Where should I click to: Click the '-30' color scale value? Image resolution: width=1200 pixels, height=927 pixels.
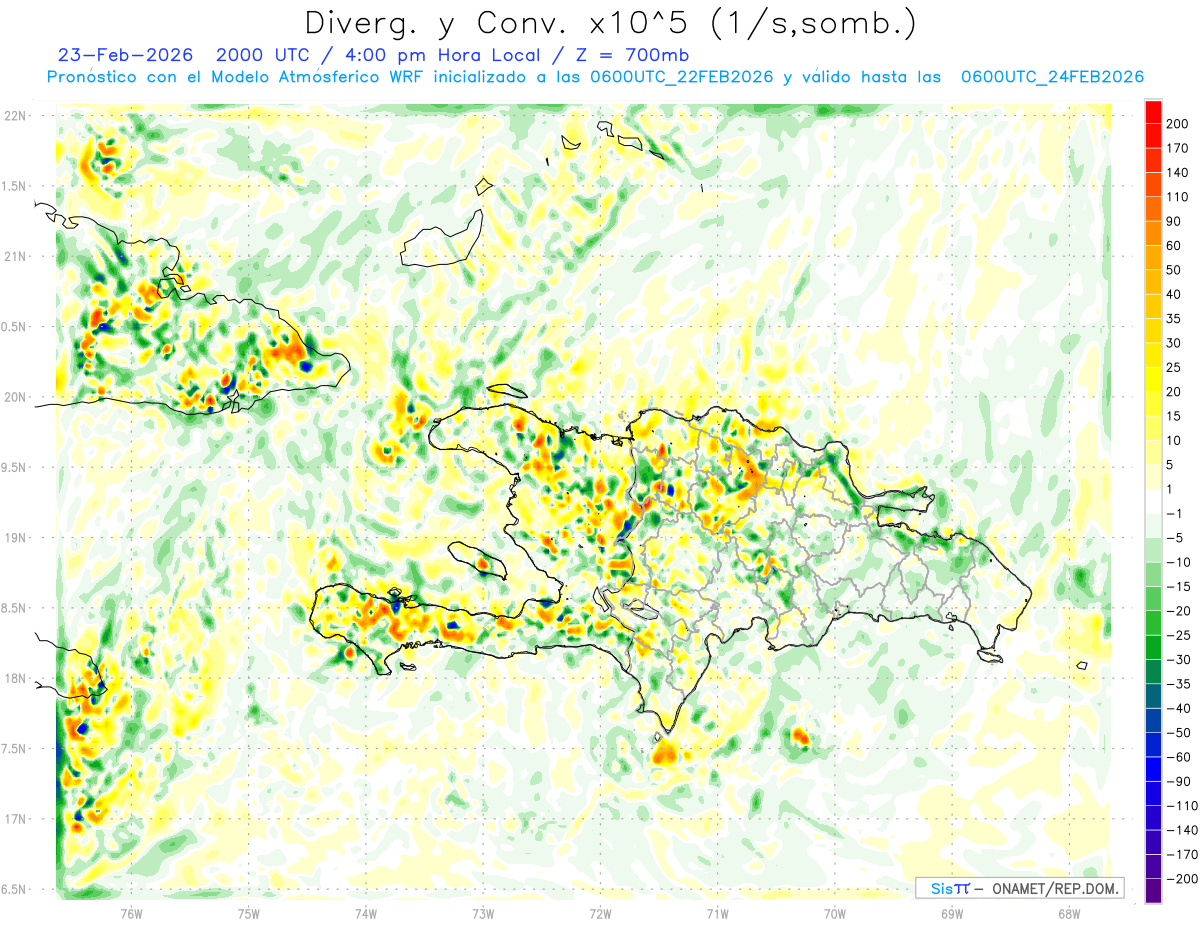coord(1177,660)
